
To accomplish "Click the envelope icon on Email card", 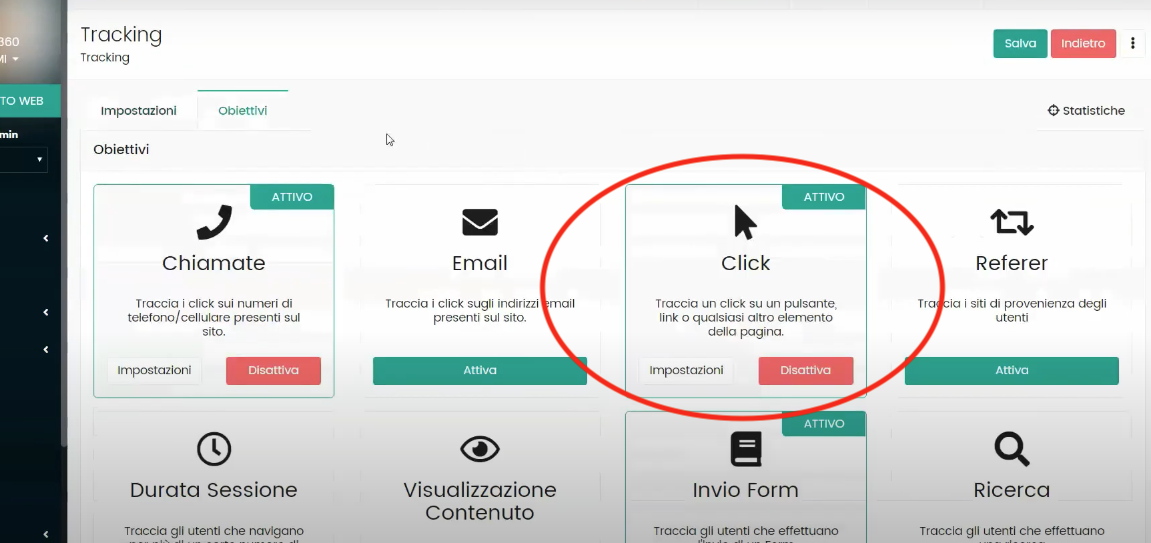I will 480,222.
